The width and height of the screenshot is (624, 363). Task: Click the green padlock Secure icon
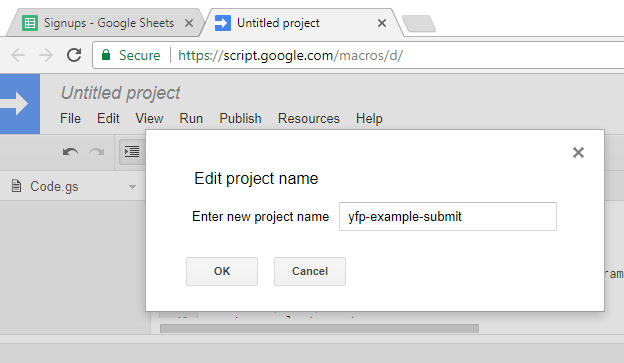(x=105, y=55)
